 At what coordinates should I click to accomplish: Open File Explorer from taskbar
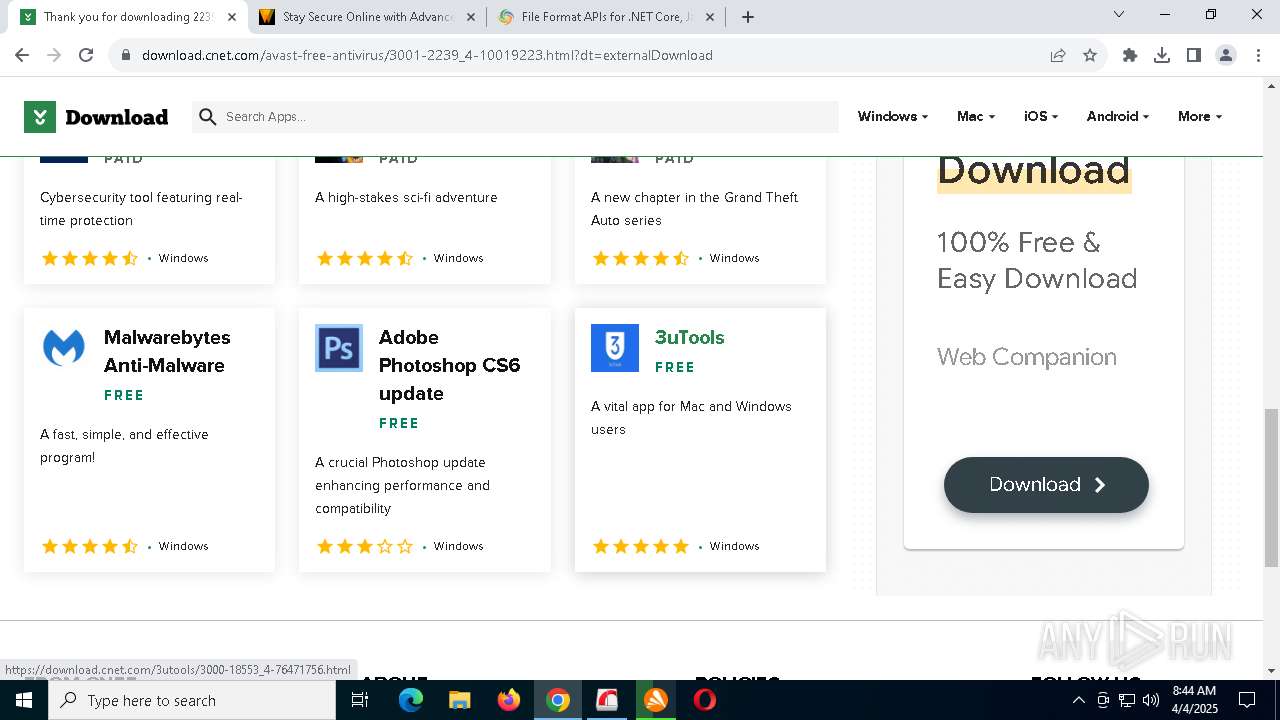(460, 700)
